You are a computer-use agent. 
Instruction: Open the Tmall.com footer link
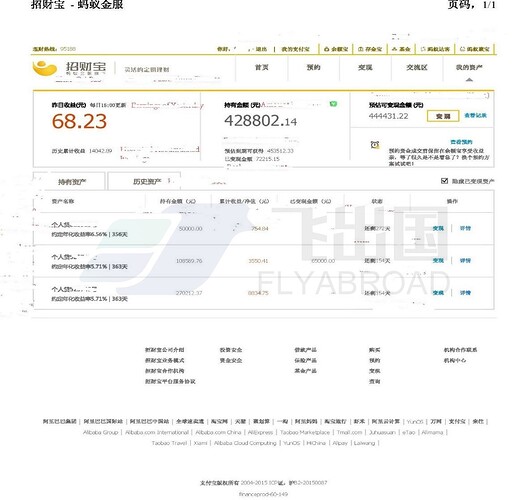coord(349,432)
